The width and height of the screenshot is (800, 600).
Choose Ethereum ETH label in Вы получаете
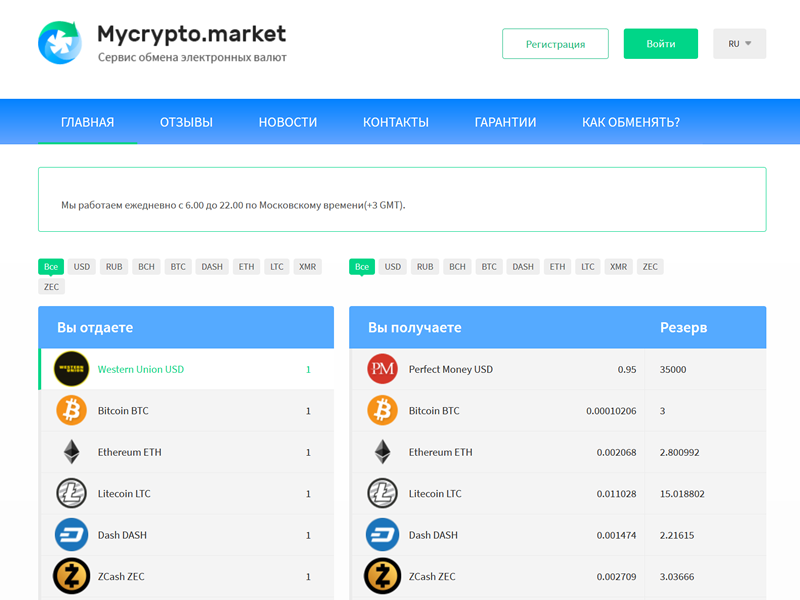(x=440, y=452)
